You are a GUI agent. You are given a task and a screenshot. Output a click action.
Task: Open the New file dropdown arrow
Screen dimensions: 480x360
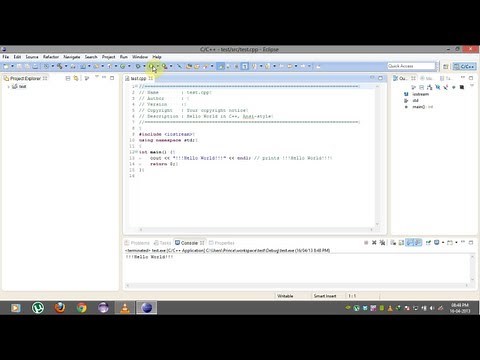12,66
